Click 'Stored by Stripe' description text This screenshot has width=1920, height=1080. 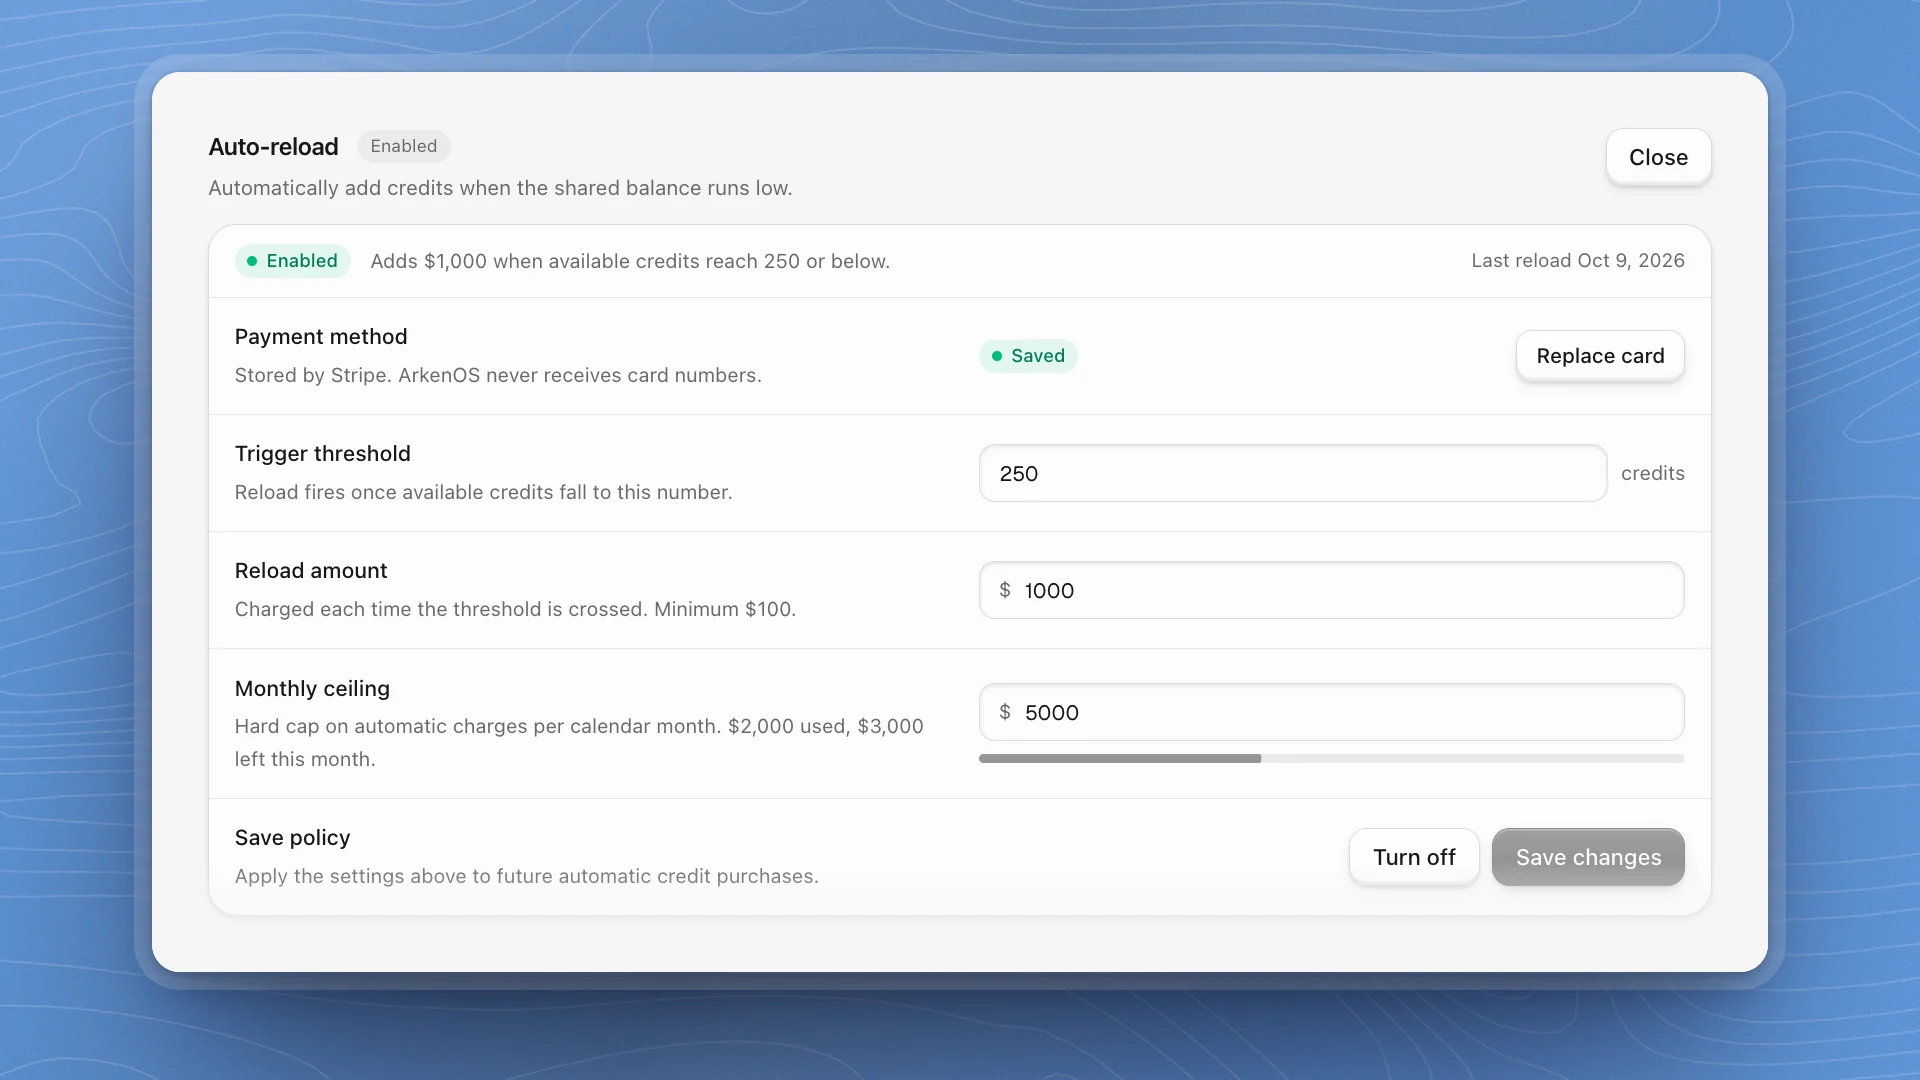tap(498, 375)
